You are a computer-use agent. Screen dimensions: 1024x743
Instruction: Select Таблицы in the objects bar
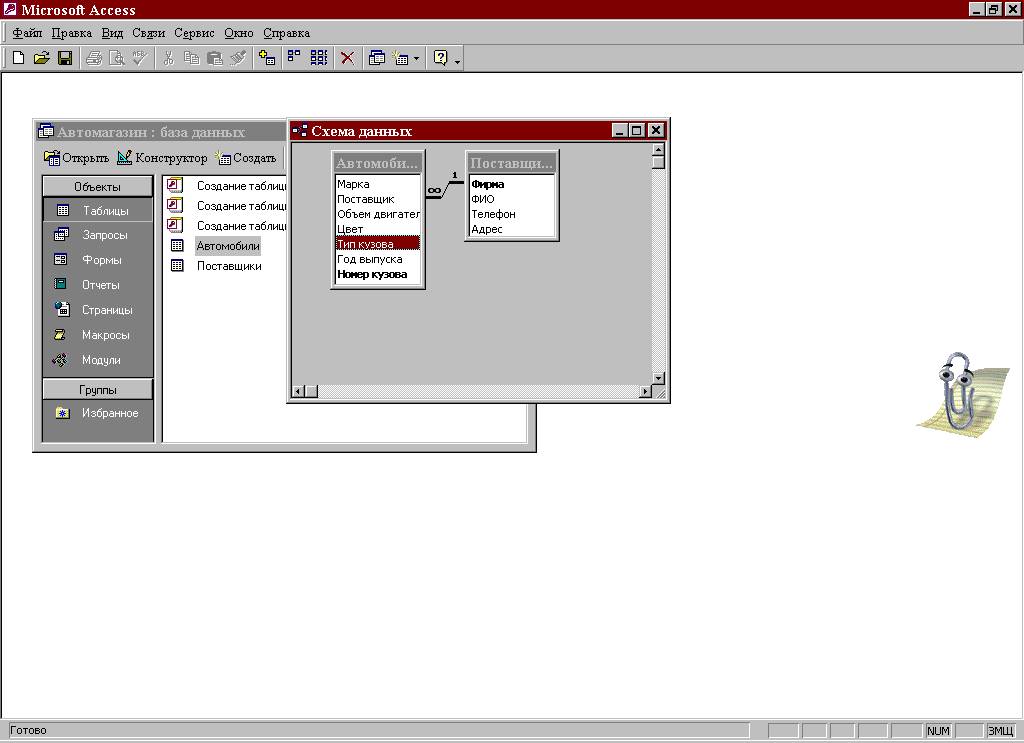pyautogui.click(x=97, y=211)
